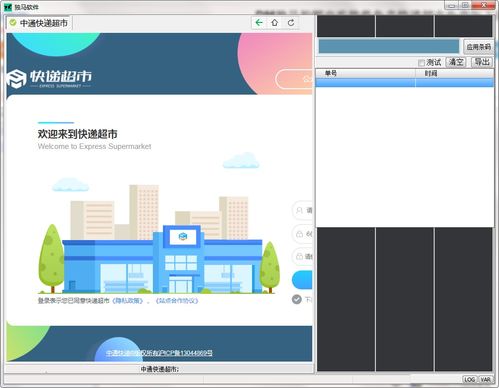Reload the page with refresh icon
This screenshot has height=388, width=499.
click(x=291, y=23)
